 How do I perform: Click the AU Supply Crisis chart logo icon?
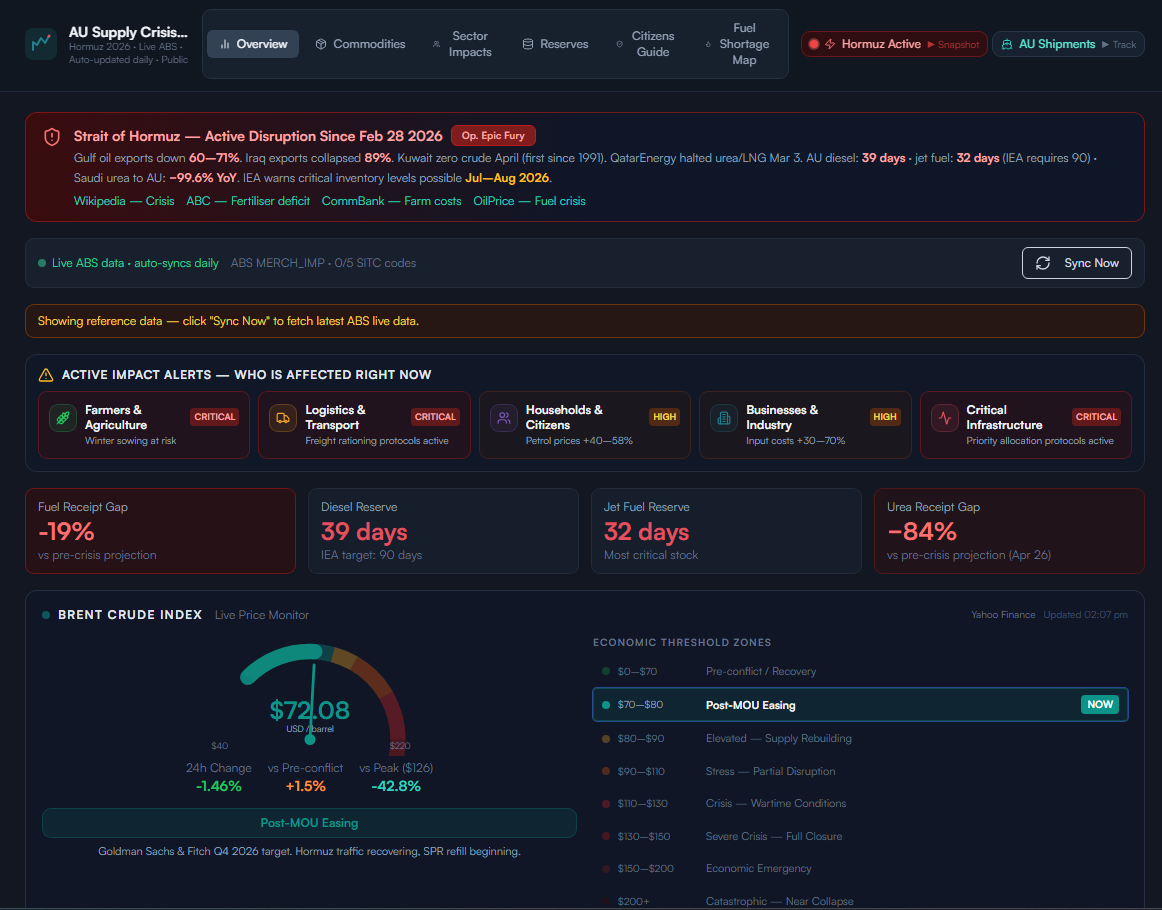(41, 44)
